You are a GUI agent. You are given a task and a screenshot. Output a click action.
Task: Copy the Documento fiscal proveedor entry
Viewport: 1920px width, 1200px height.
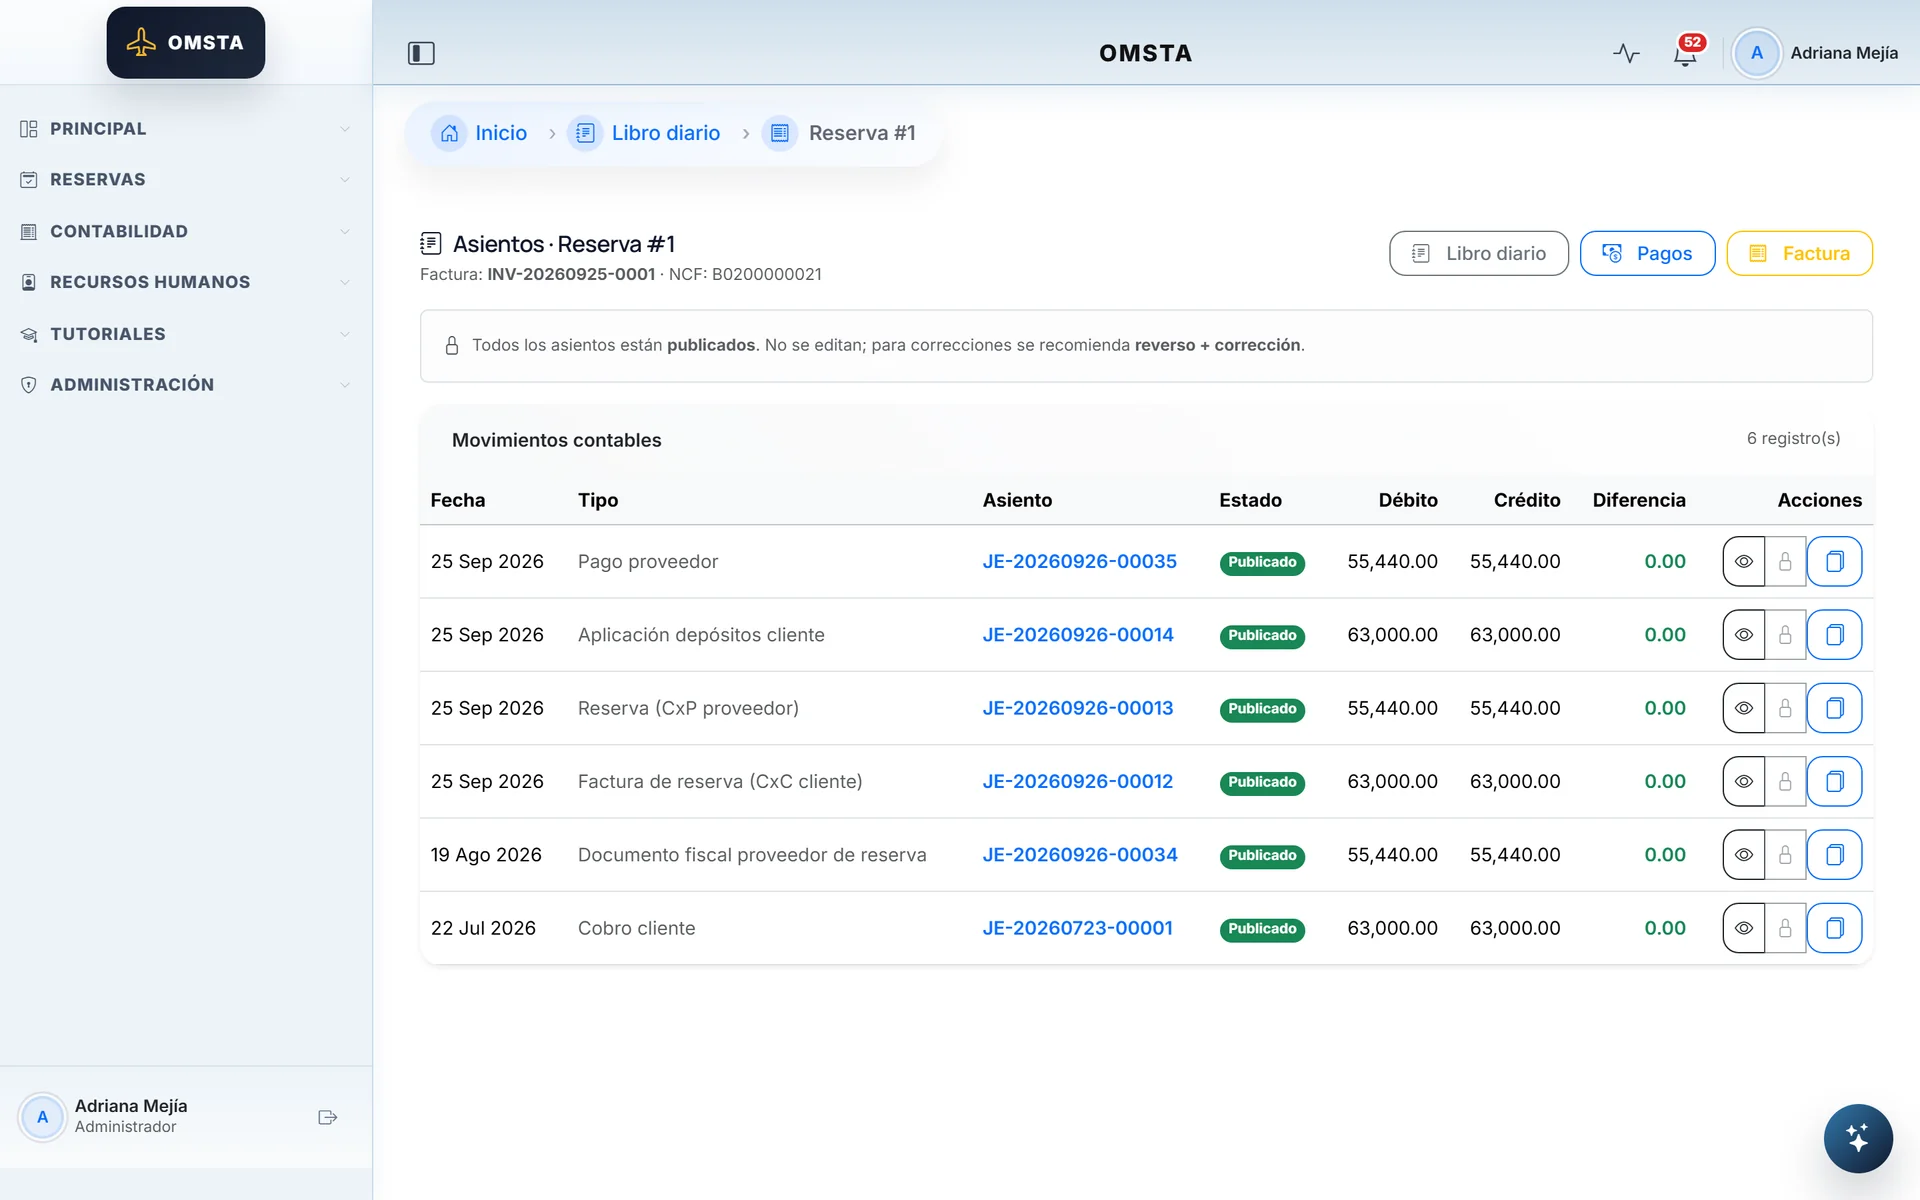pyautogui.click(x=1834, y=855)
